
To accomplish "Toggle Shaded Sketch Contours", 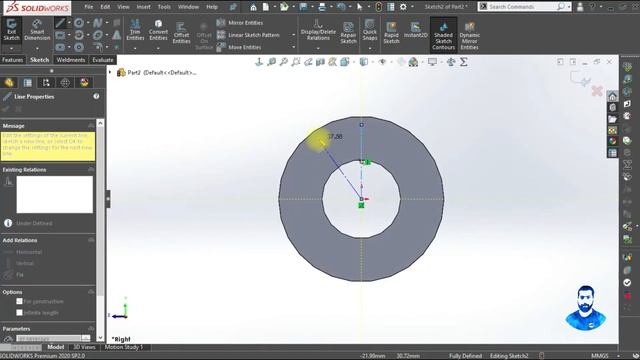I will coord(443,36).
